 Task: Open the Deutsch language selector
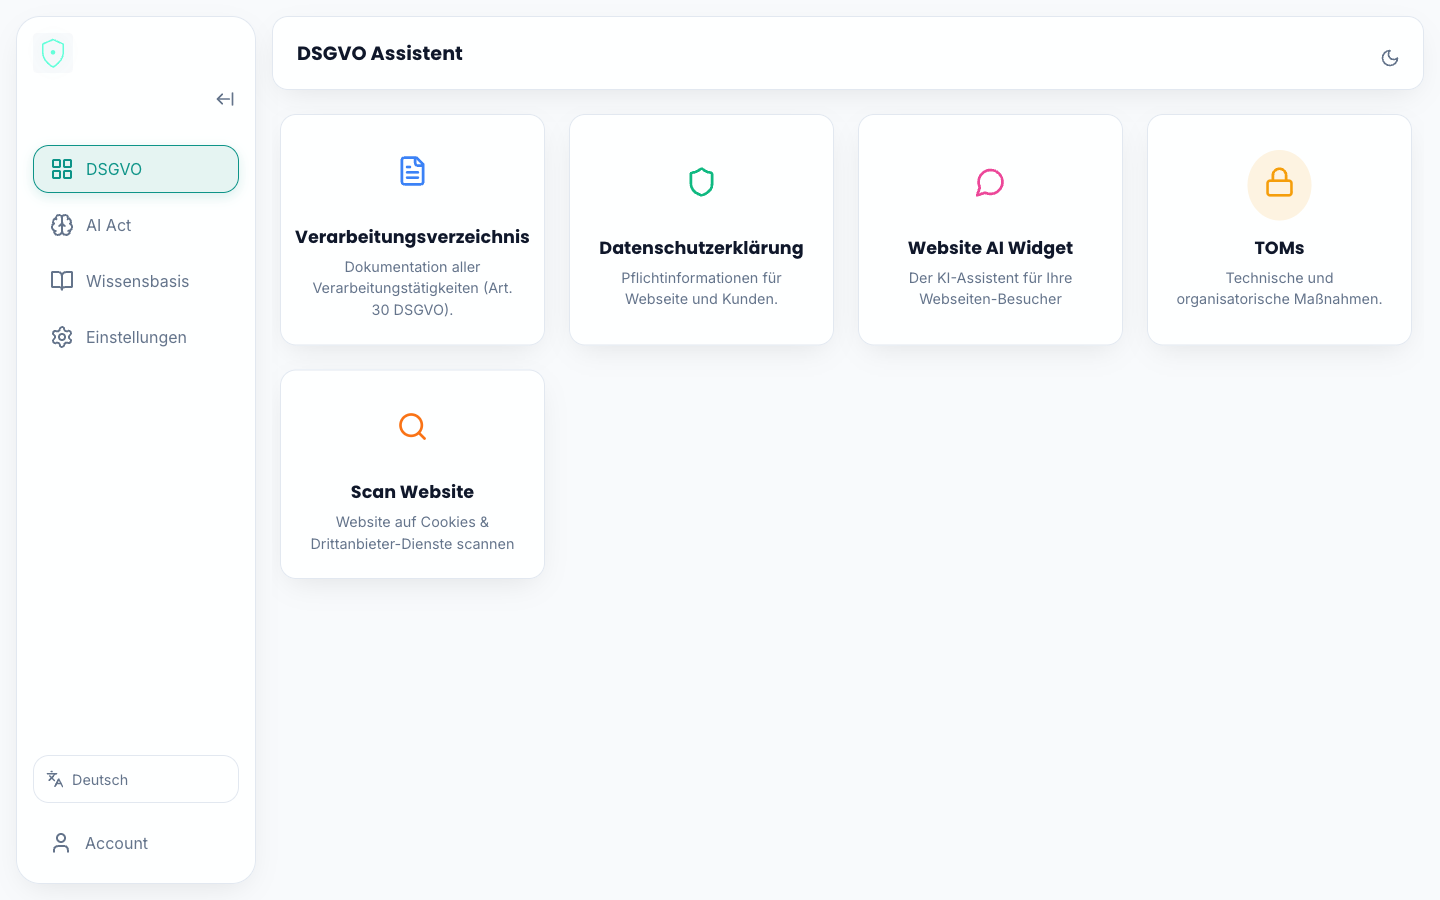coord(136,779)
